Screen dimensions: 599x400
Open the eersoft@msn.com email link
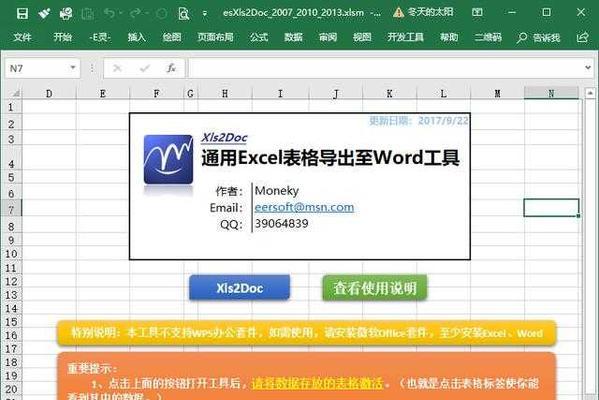[304, 207]
